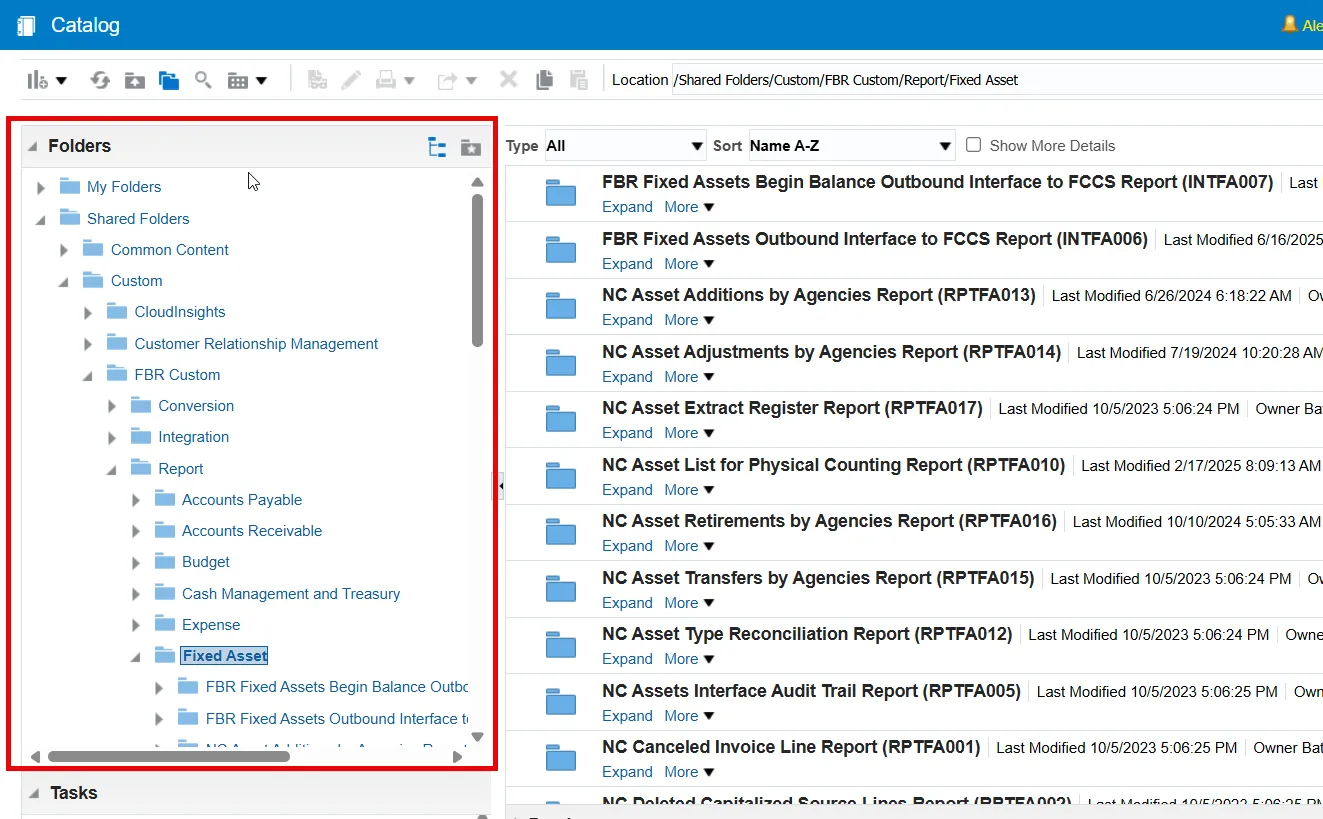Image resolution: width=1323 pixels, height=819 pixels.
Task: Expand the Accounts Payable folder node
Action: click(x=136, y=501)
